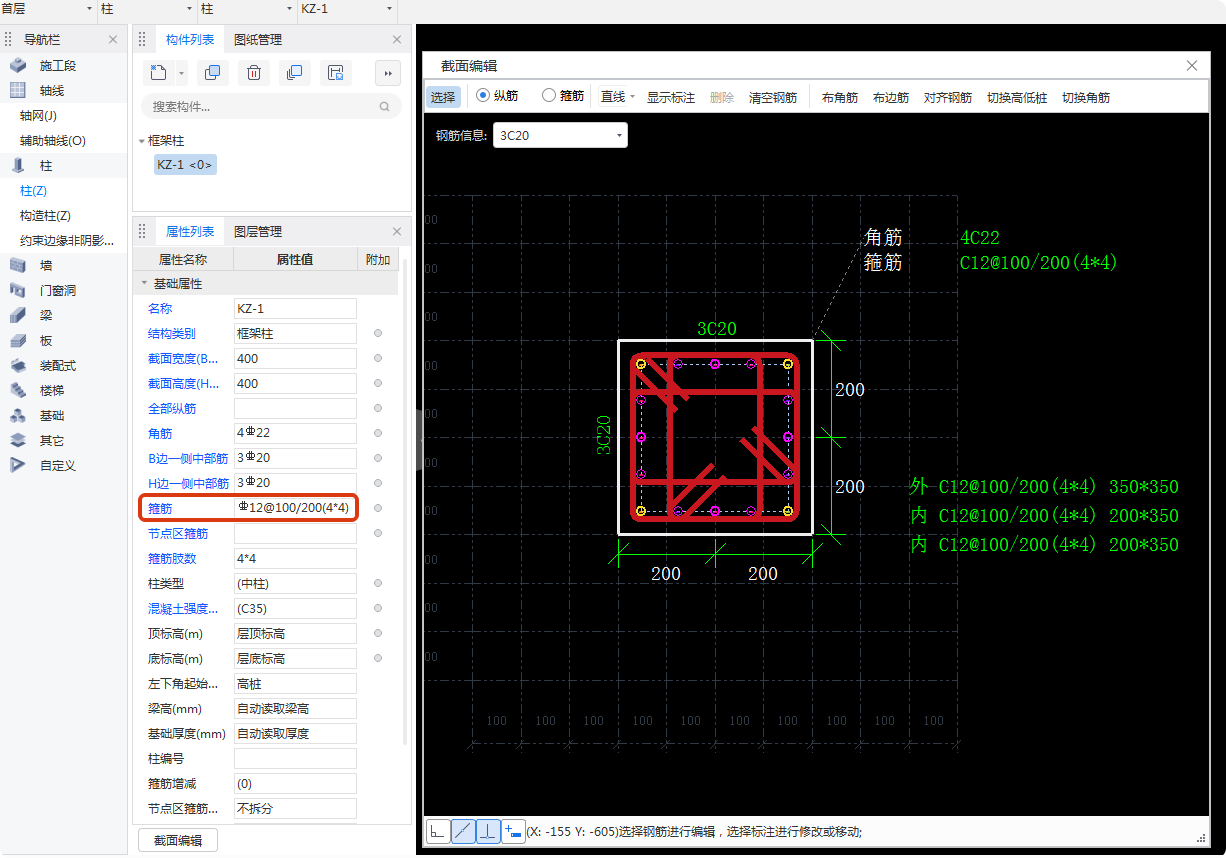This screenshot has width=1226, height=858.
Task: Collapse the 柱 section in navigation bar
Action: point(45,166)
